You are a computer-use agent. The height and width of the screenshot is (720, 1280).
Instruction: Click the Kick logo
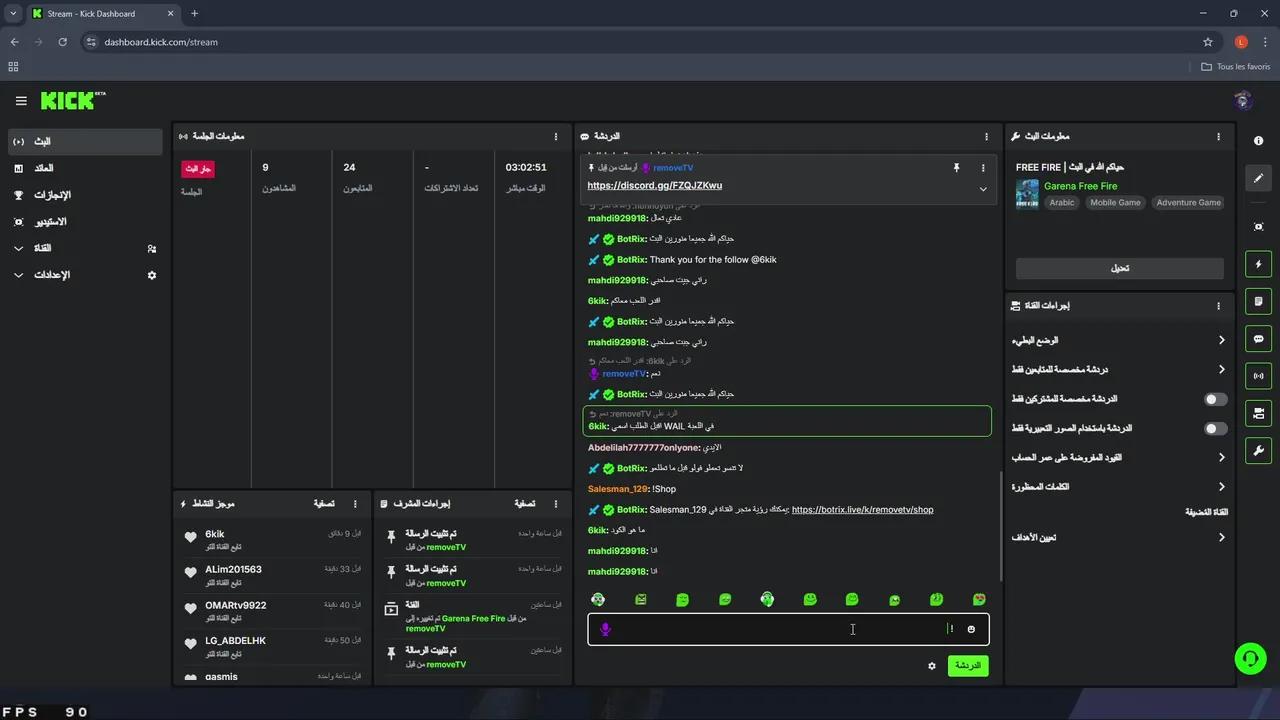pyautogui.click(x=73, y=101)
